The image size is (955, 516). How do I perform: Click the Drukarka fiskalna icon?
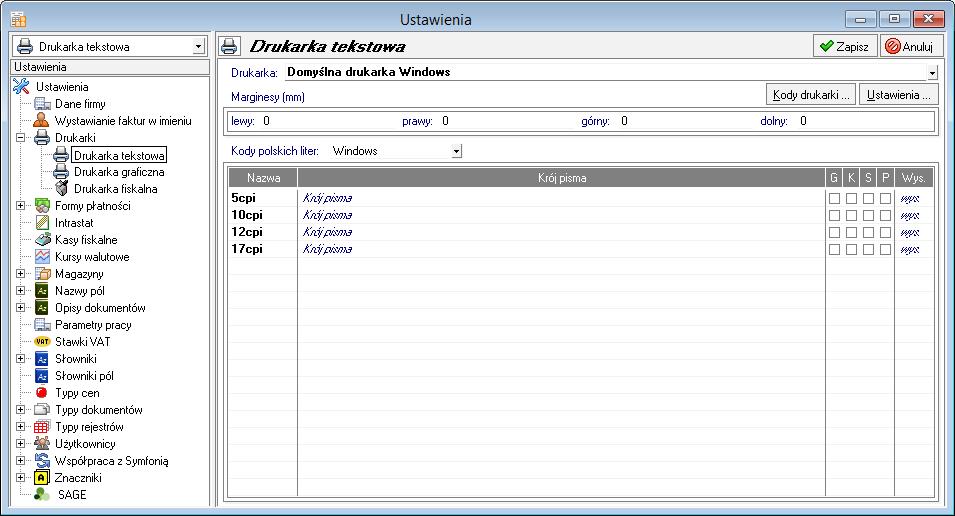pos(61,189)
